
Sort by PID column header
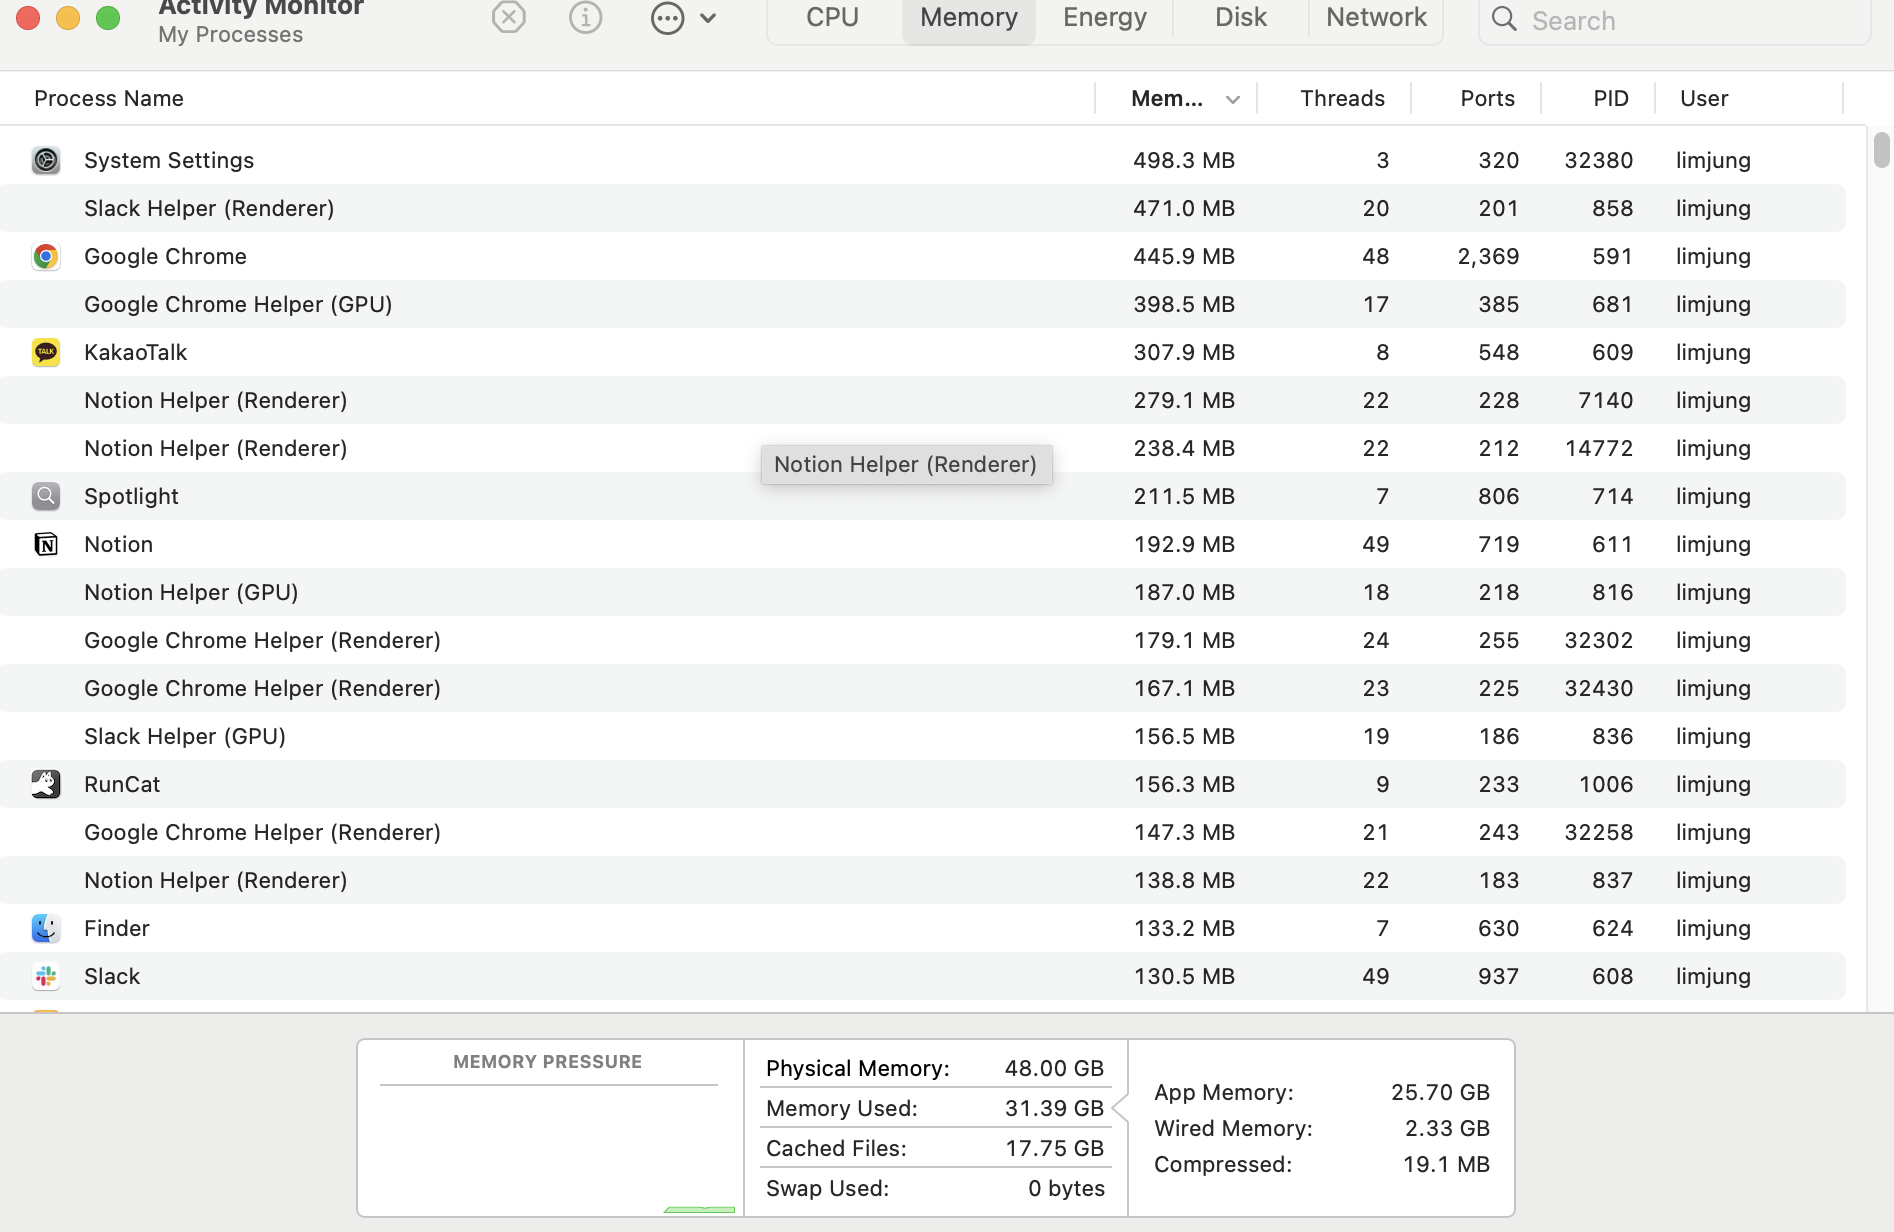point(1611,98)
